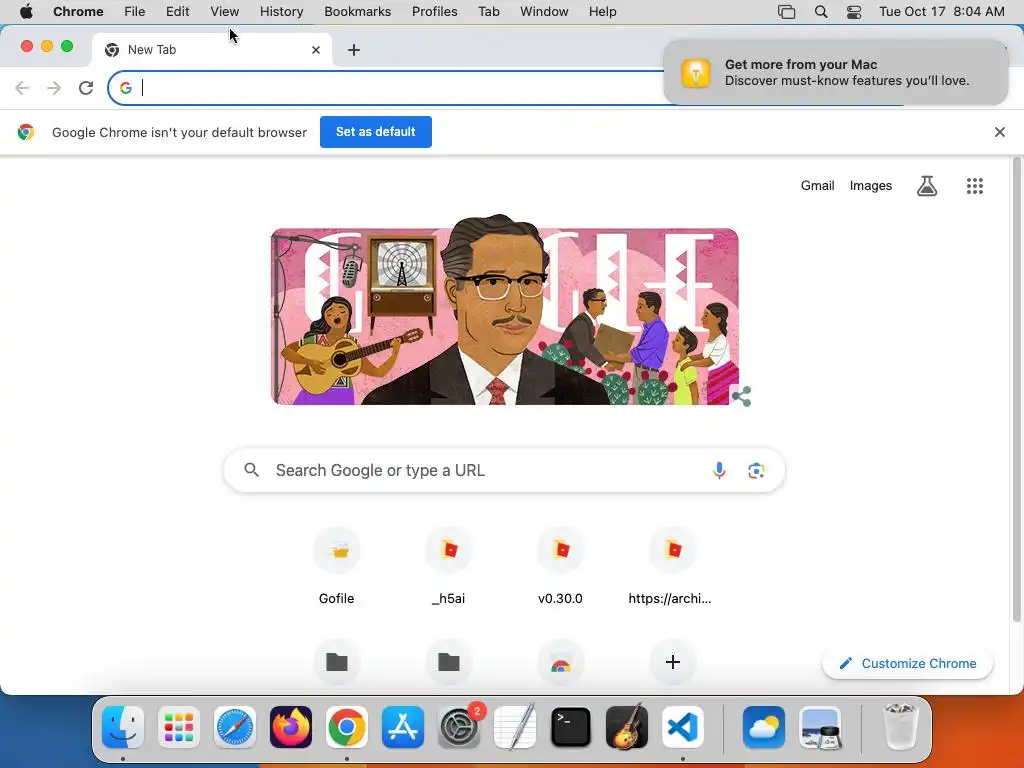
Task: Open the Window menu
Action: coord(544,12)
